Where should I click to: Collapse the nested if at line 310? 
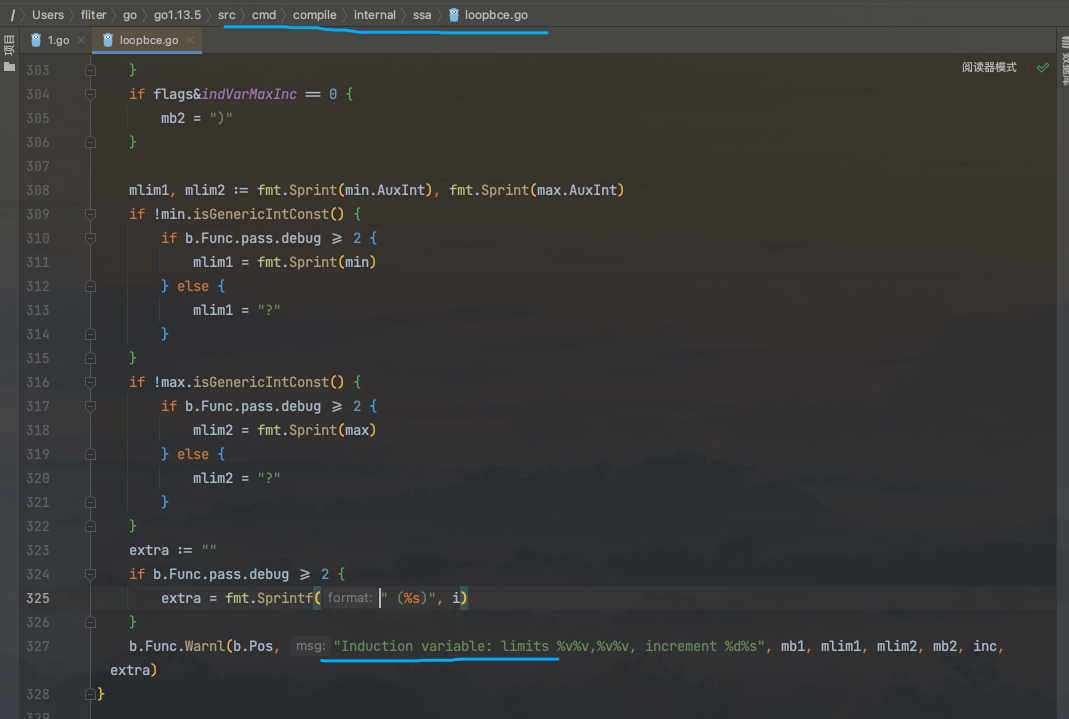tap(90, 239)
